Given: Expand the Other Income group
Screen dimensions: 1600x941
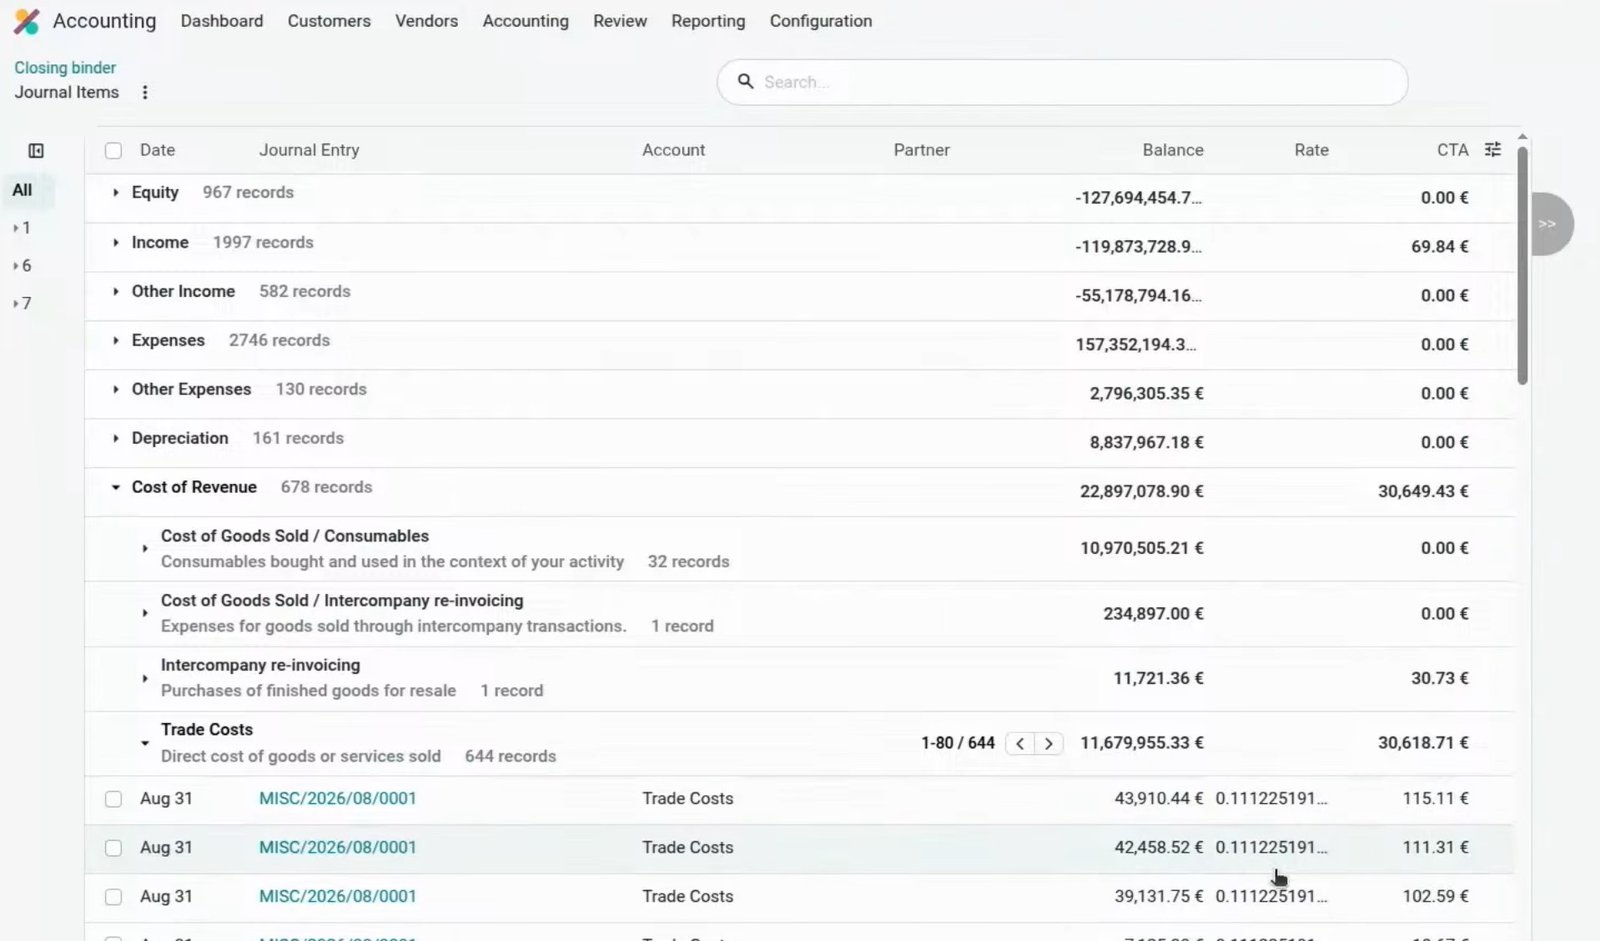Looking at the screenshot, I should 116,291.
